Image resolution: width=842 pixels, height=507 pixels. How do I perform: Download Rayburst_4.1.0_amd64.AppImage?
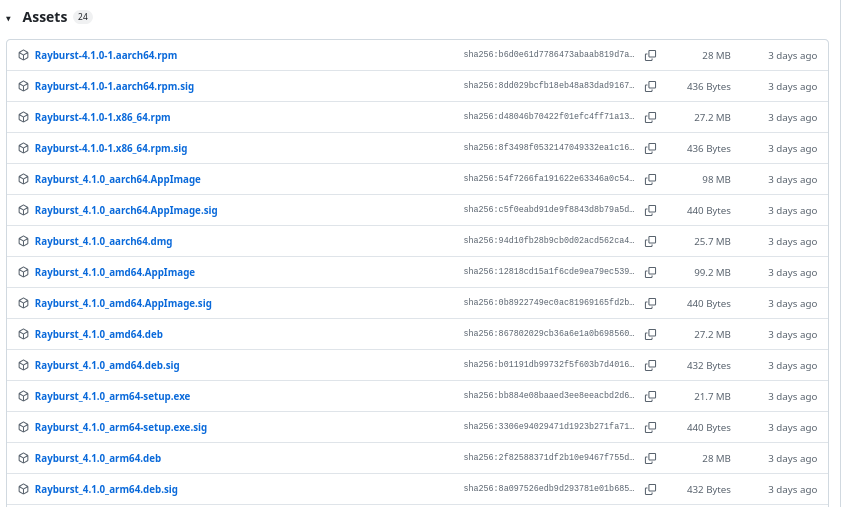pyautogui.click(x=115, y=272)
